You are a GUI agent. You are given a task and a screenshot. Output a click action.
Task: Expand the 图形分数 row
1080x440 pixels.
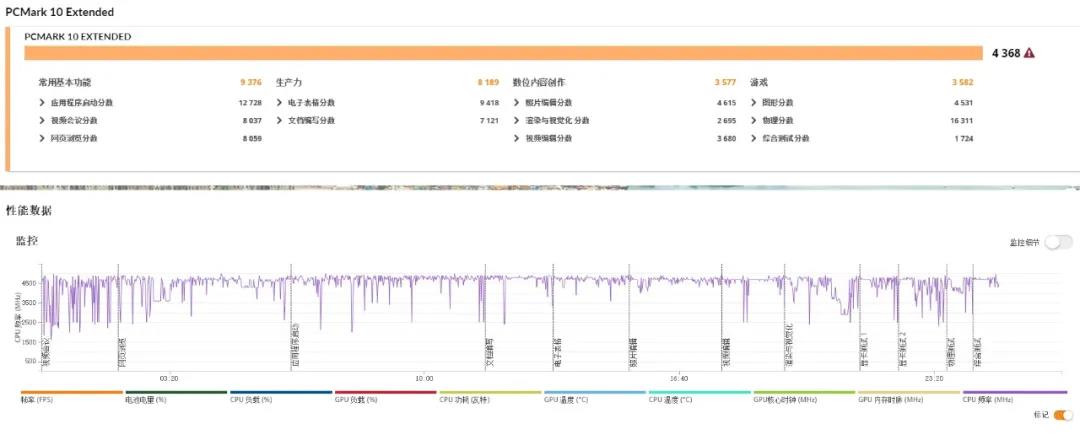(755, 103)
